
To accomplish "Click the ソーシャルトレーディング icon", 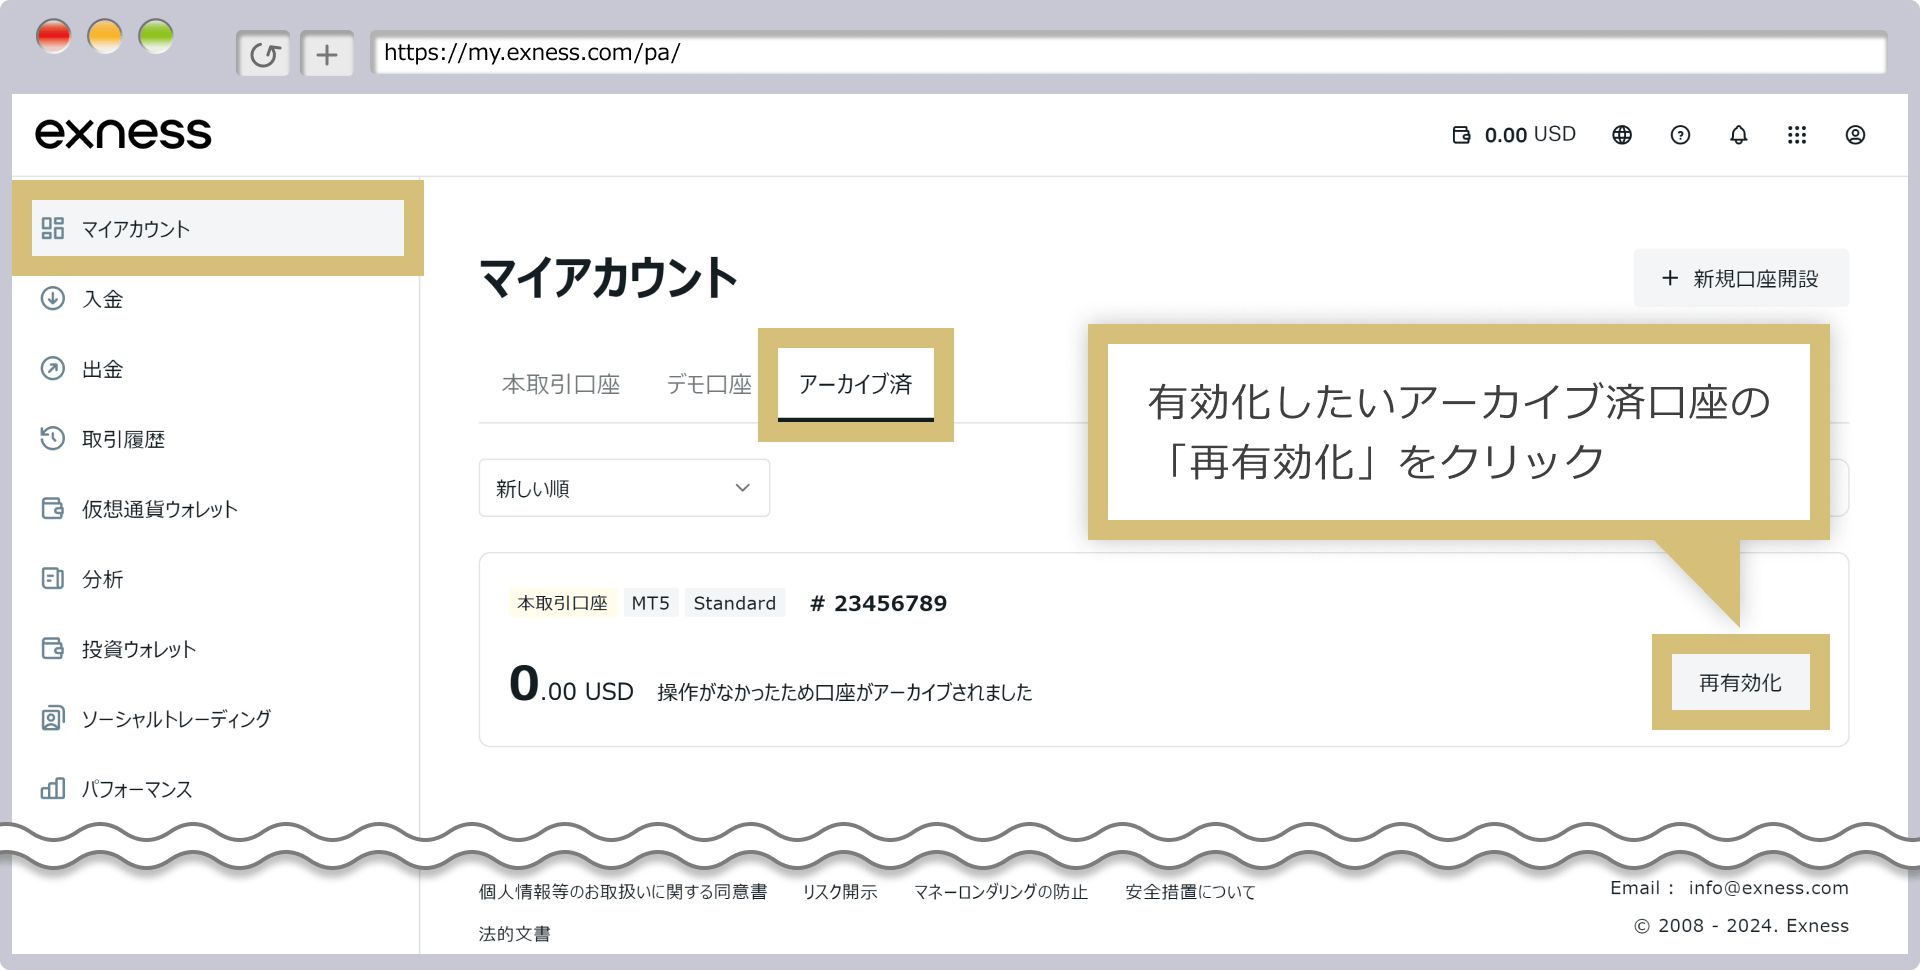I will pyautogui.click(x=53, y=718).
